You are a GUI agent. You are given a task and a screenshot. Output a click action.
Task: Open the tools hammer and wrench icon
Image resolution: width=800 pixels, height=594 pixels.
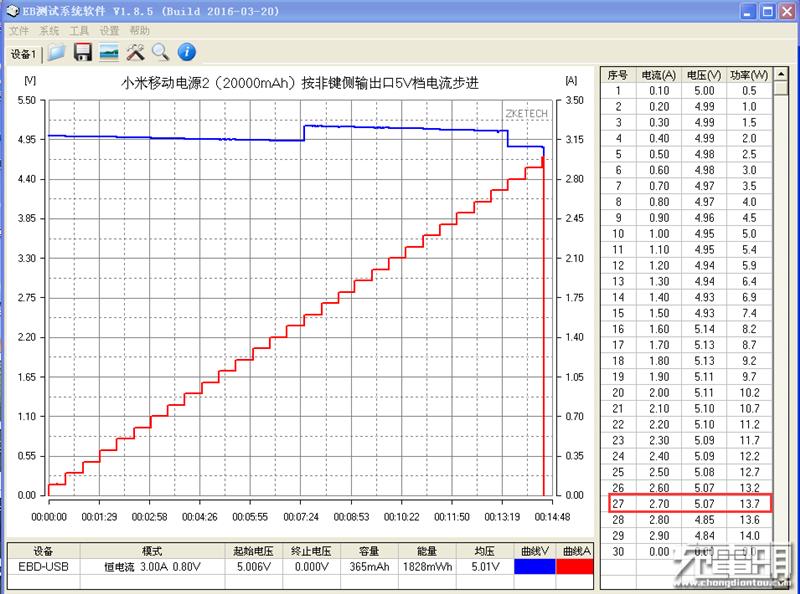(135, 52)
